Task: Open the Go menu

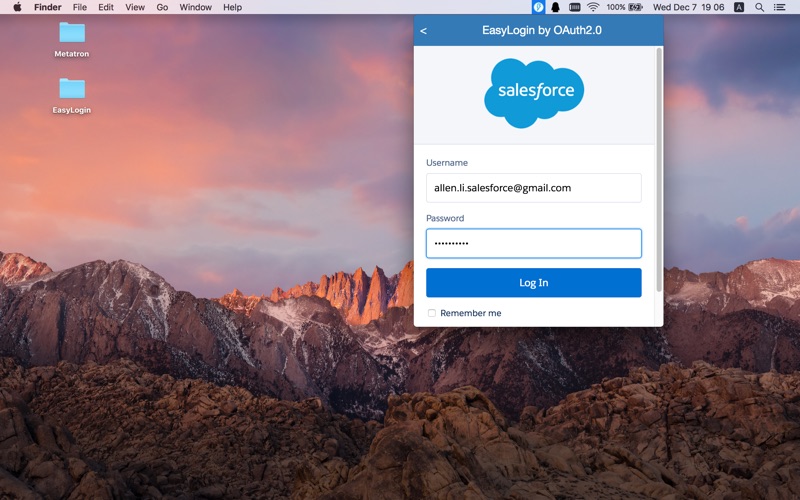Action: click(x=162, y=7)
